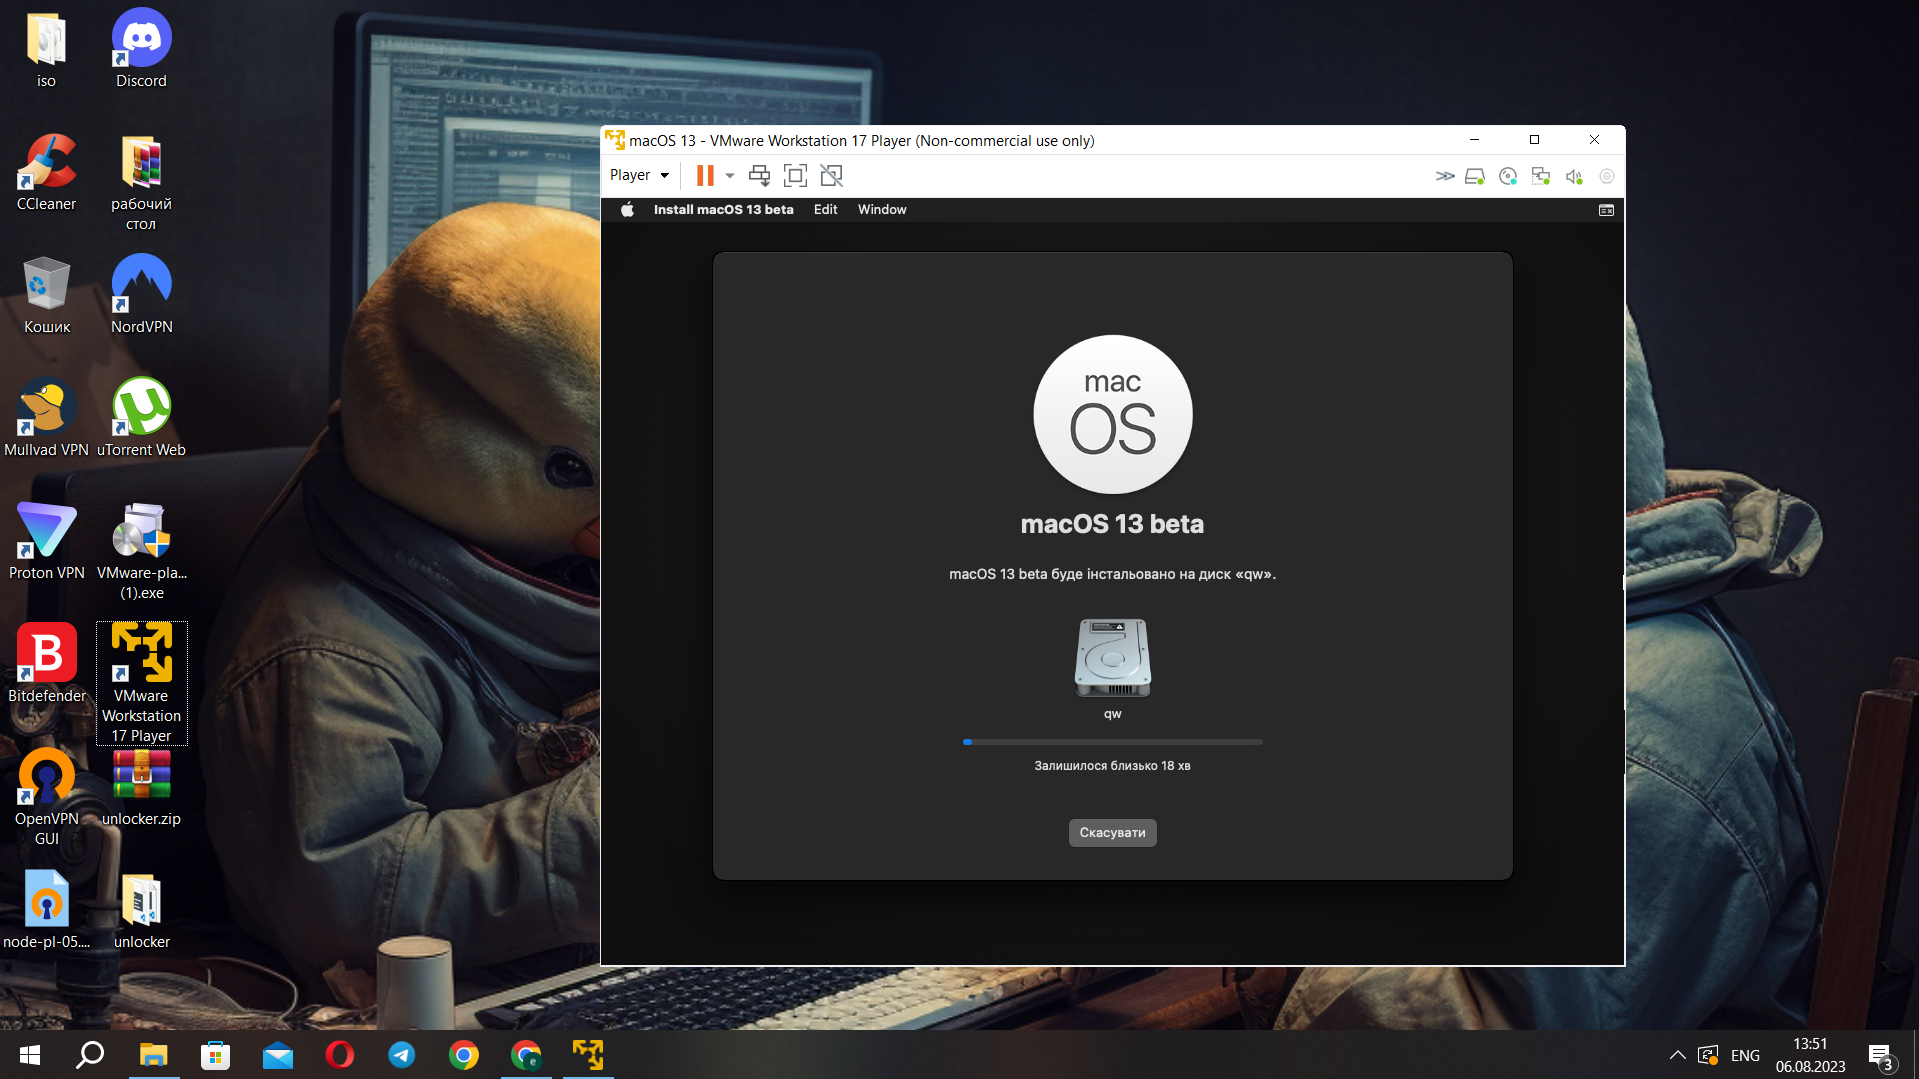Select the OpenVPN GUI desktop shortcut
1919x1079 pixels.
pyautogui.click(x=46, y=798)
